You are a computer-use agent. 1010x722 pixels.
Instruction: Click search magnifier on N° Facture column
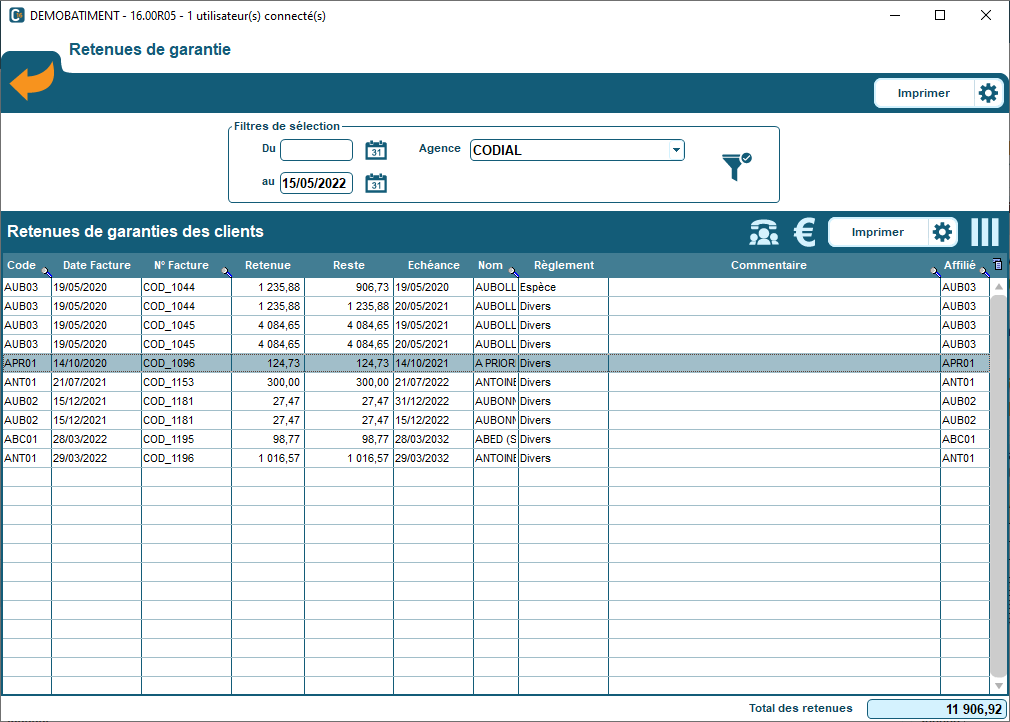(226, 271)
